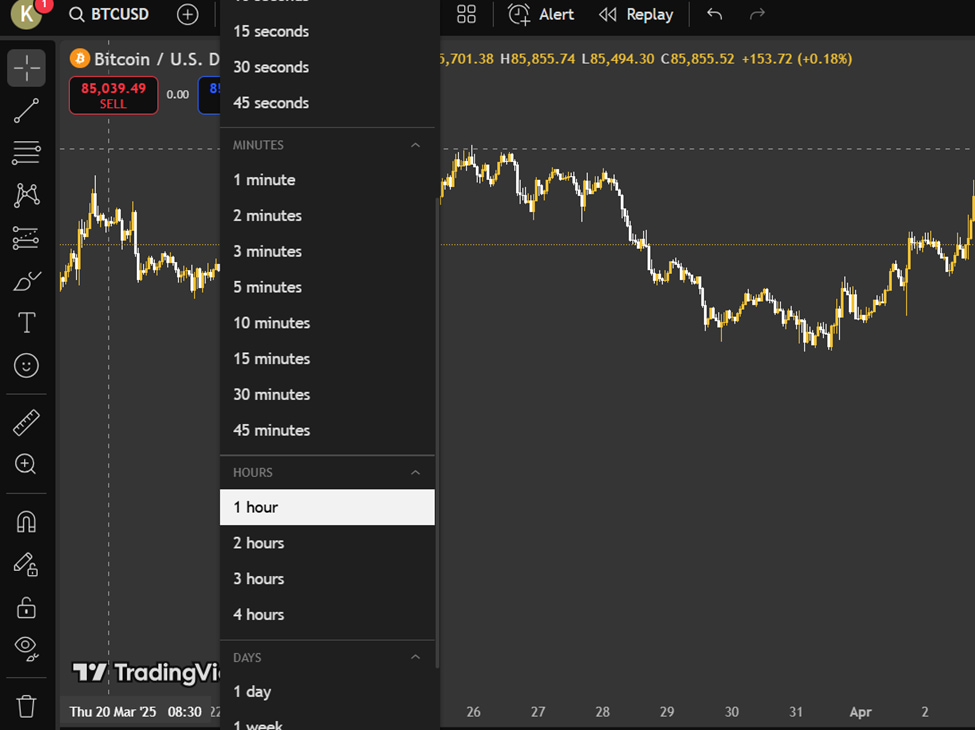Create an Alert
Image resolution: width=975 pixels, height=730 pixels.
pyautogui.click(x=541, y=14)
